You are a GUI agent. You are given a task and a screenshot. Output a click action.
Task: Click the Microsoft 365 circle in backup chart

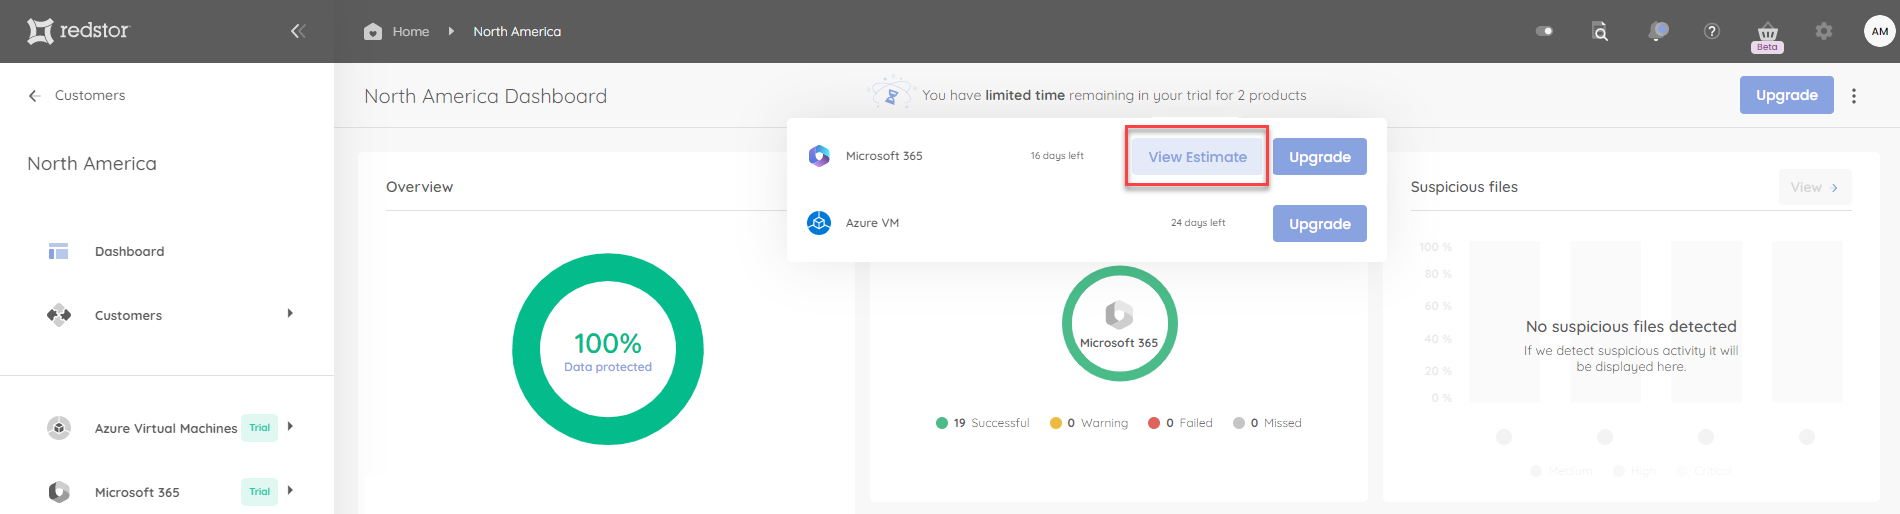click(1119, 323)
